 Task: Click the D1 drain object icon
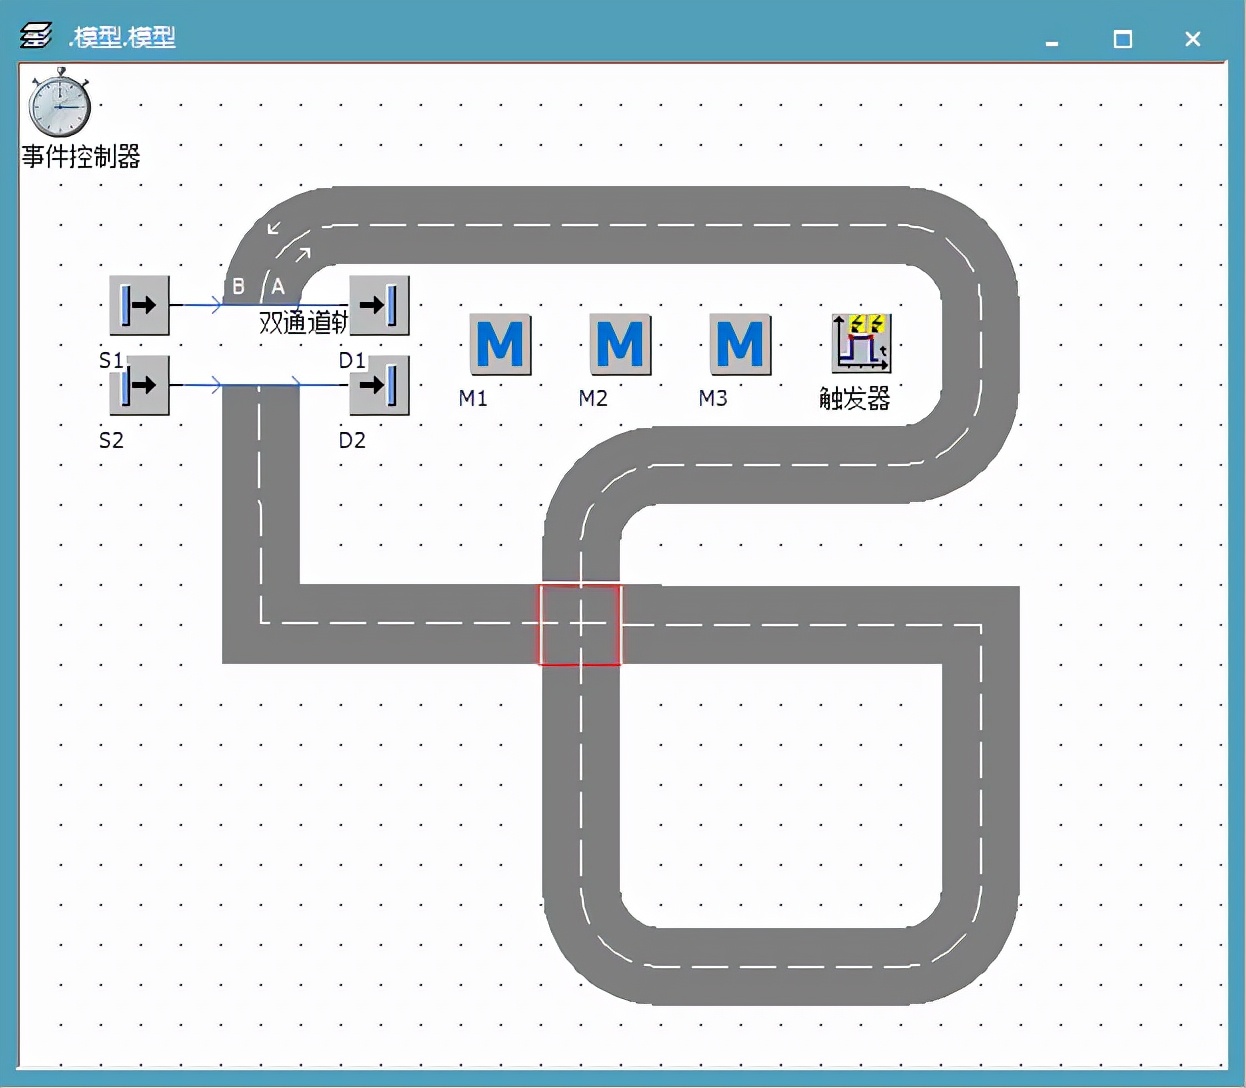point(379,305)
